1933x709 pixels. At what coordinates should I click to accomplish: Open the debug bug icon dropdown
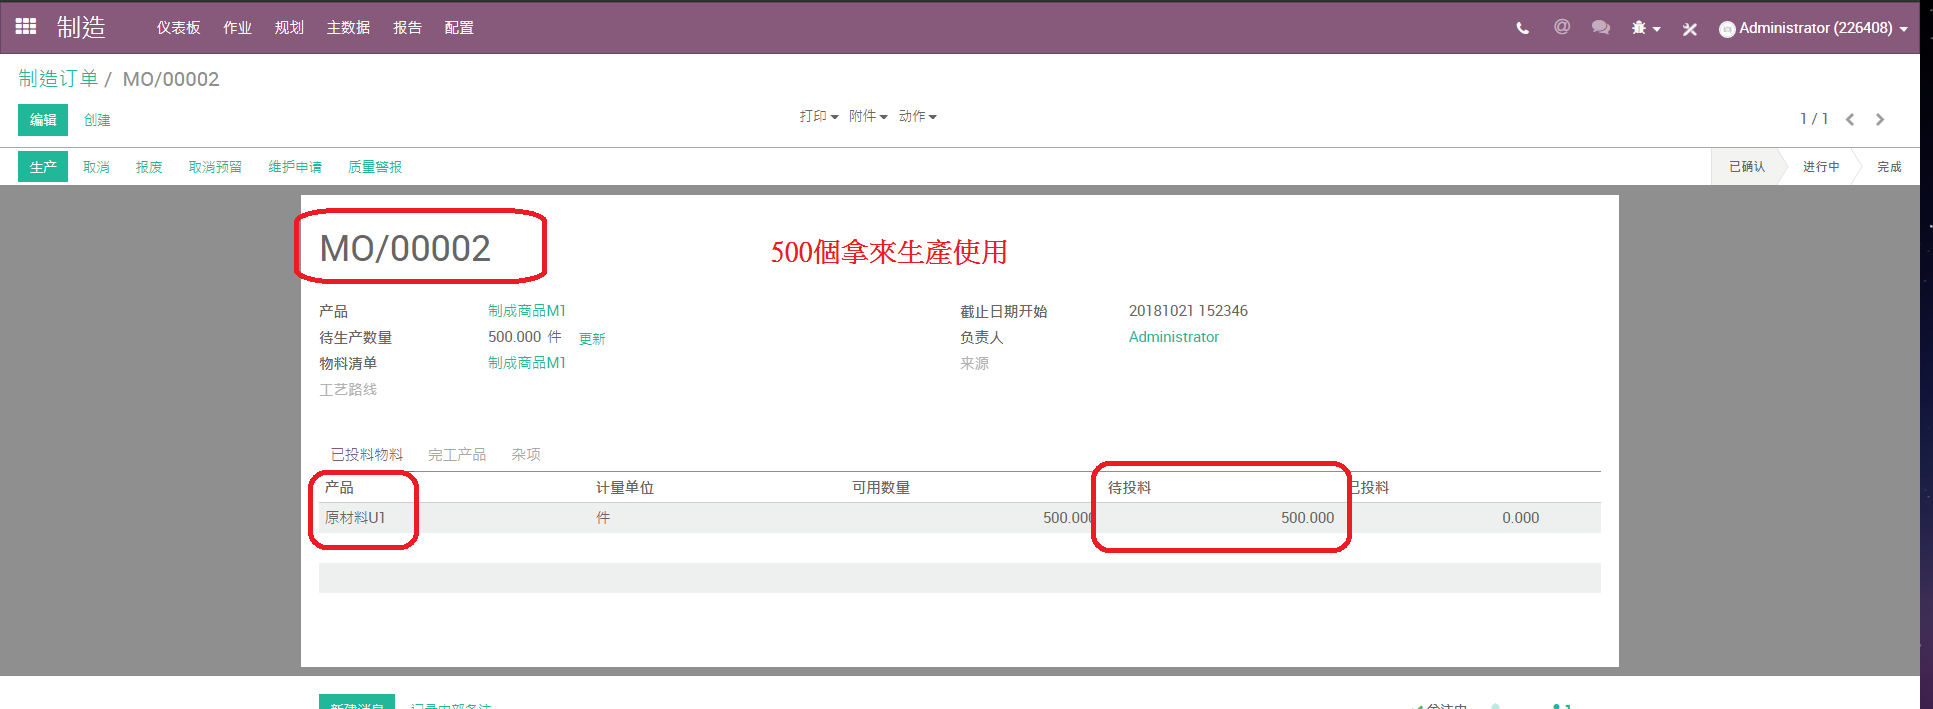(1645, 28)
